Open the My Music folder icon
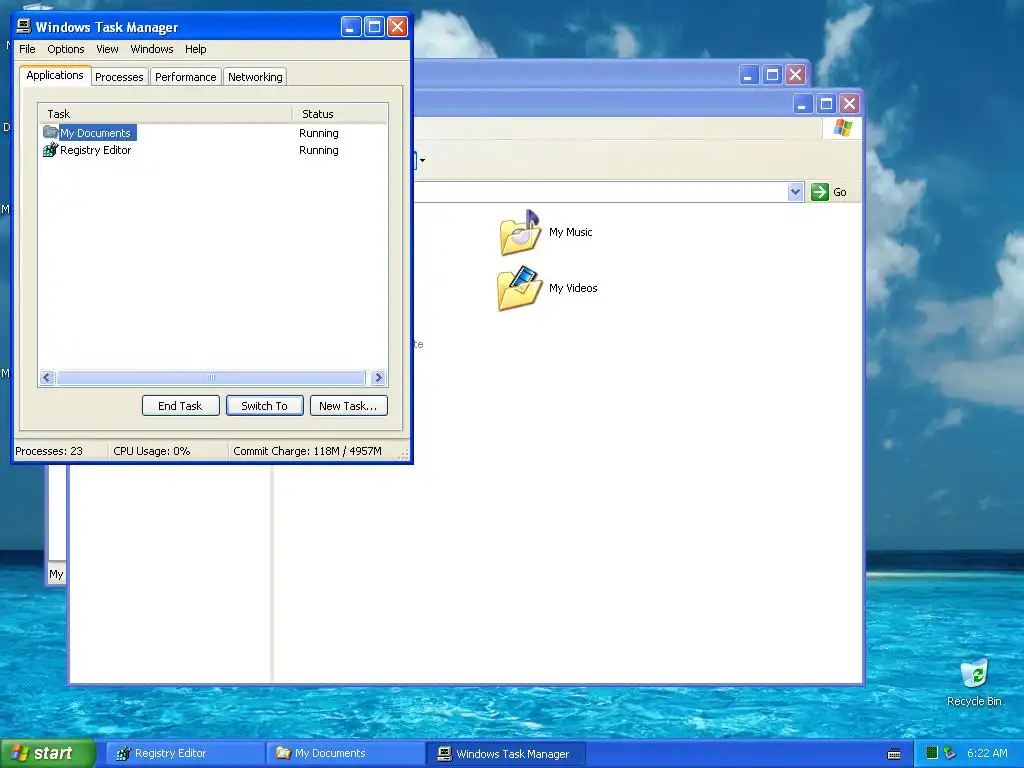Viewport: 1024px width, 768px height. (520, 232)
